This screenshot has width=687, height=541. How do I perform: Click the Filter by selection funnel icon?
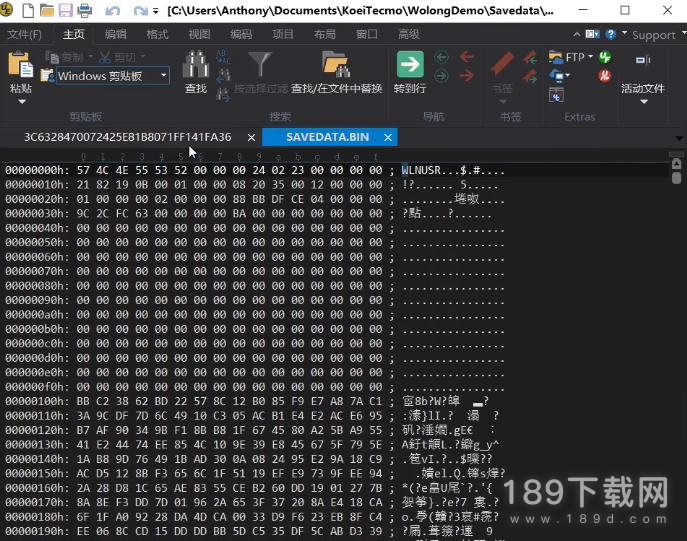tap(259, 65)
